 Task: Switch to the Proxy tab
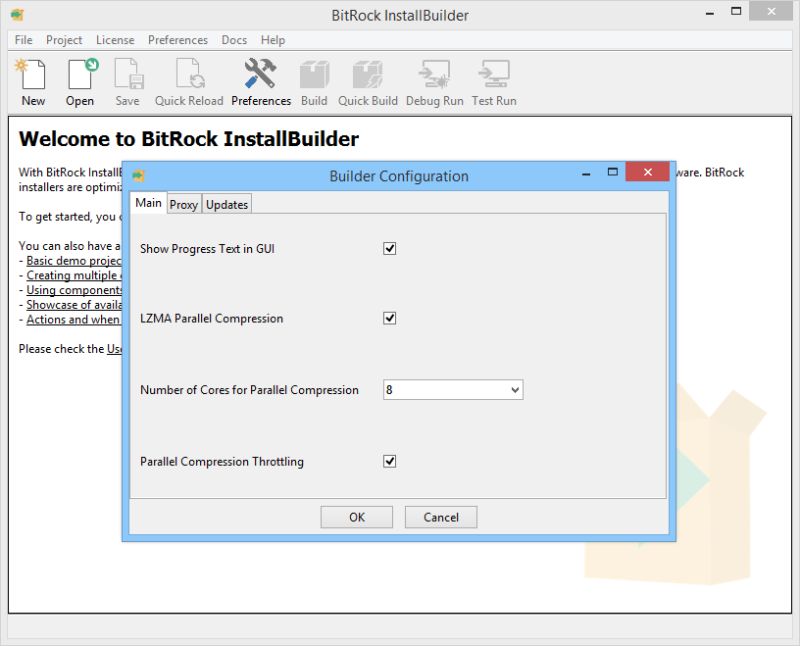[x=184, y=204]
